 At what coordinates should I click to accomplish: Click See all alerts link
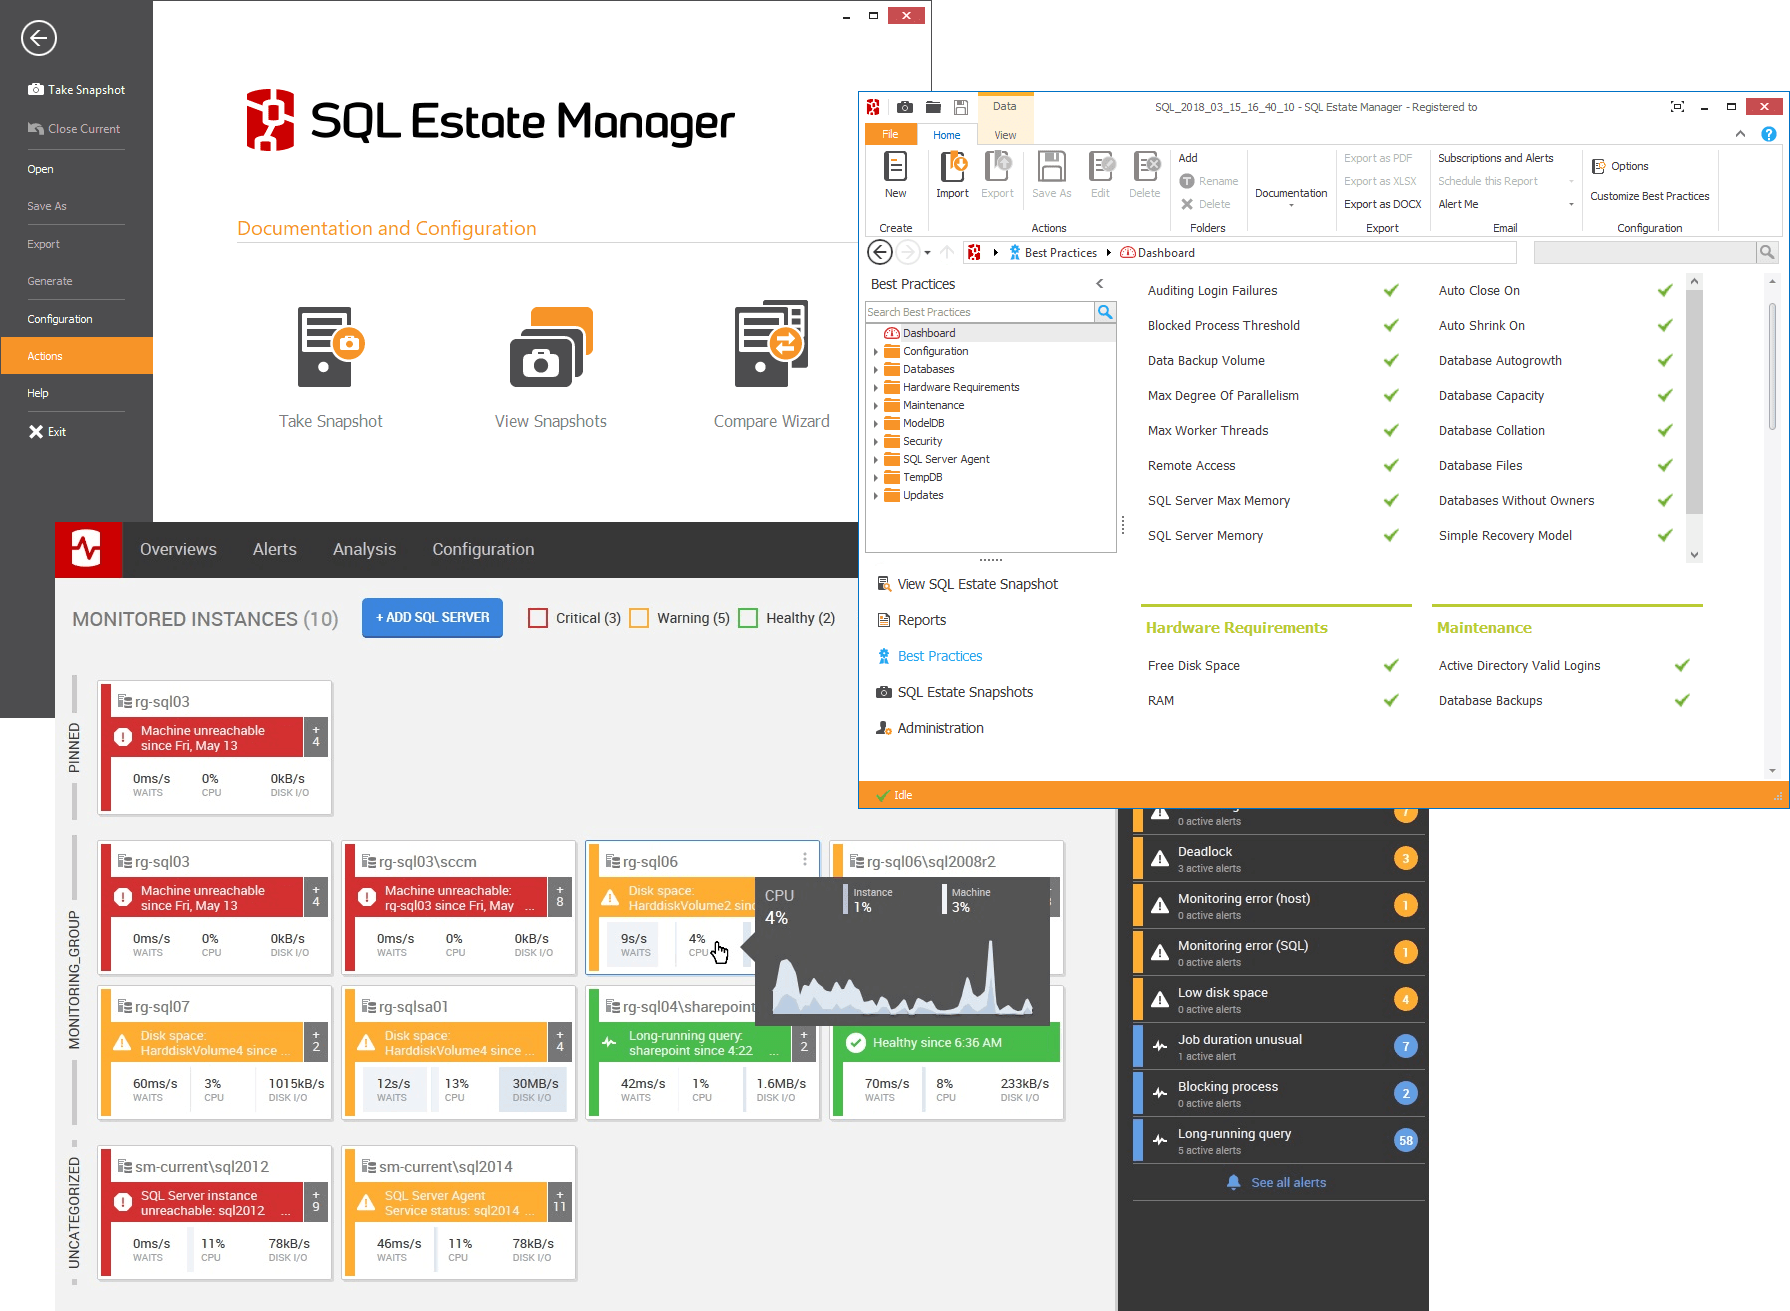coord(1277,1182)
